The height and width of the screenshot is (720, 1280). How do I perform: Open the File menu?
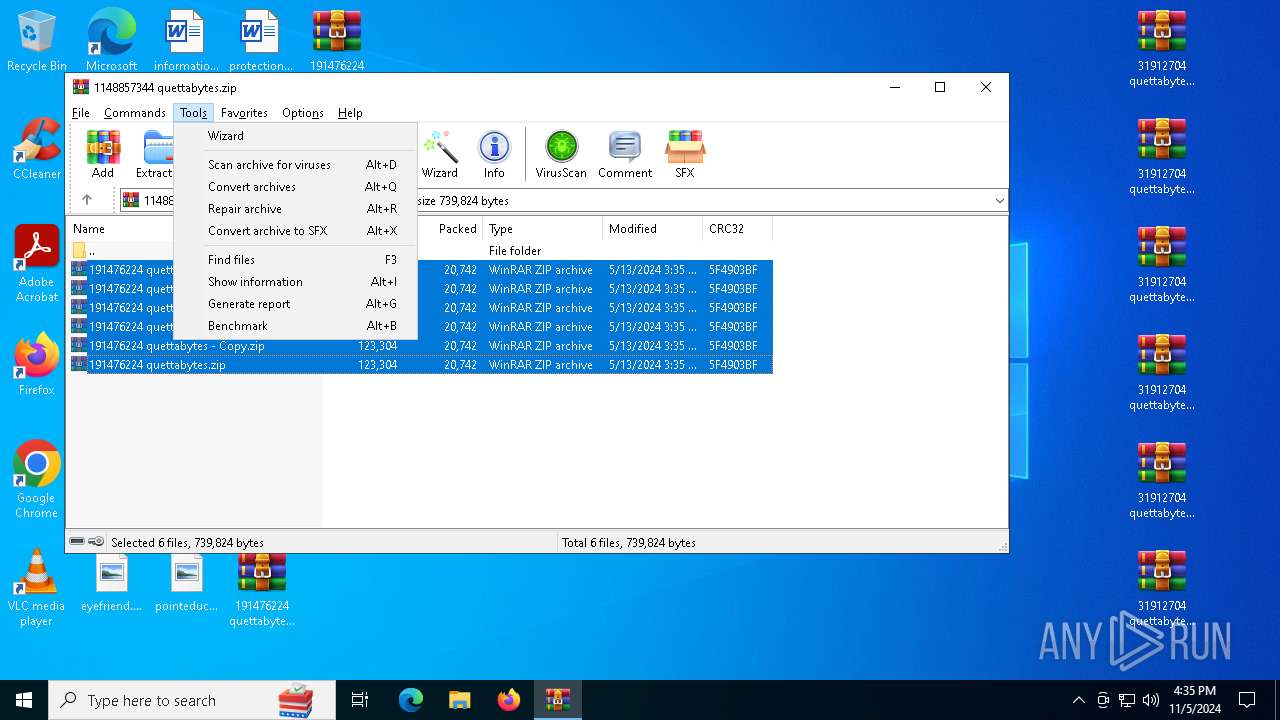click(81, 113)
